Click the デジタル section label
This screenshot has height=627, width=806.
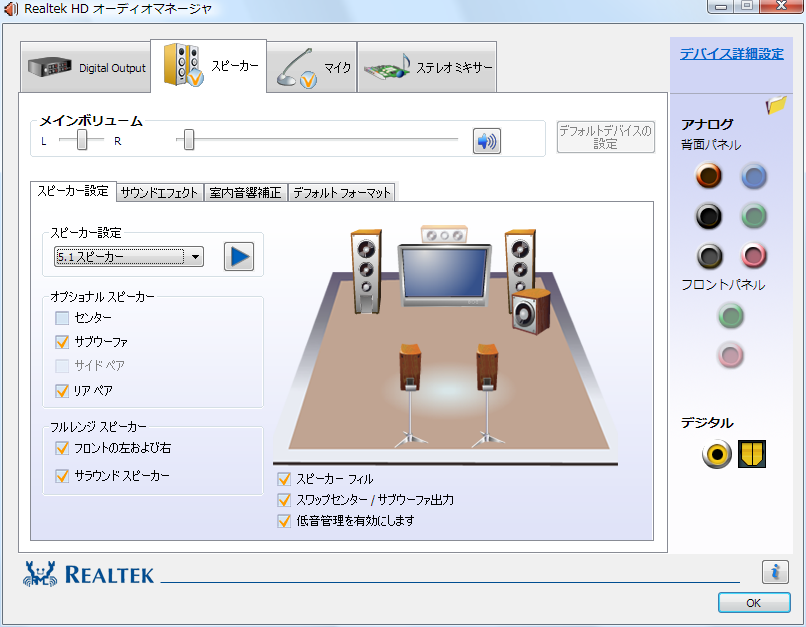click(x=707, y=423)
